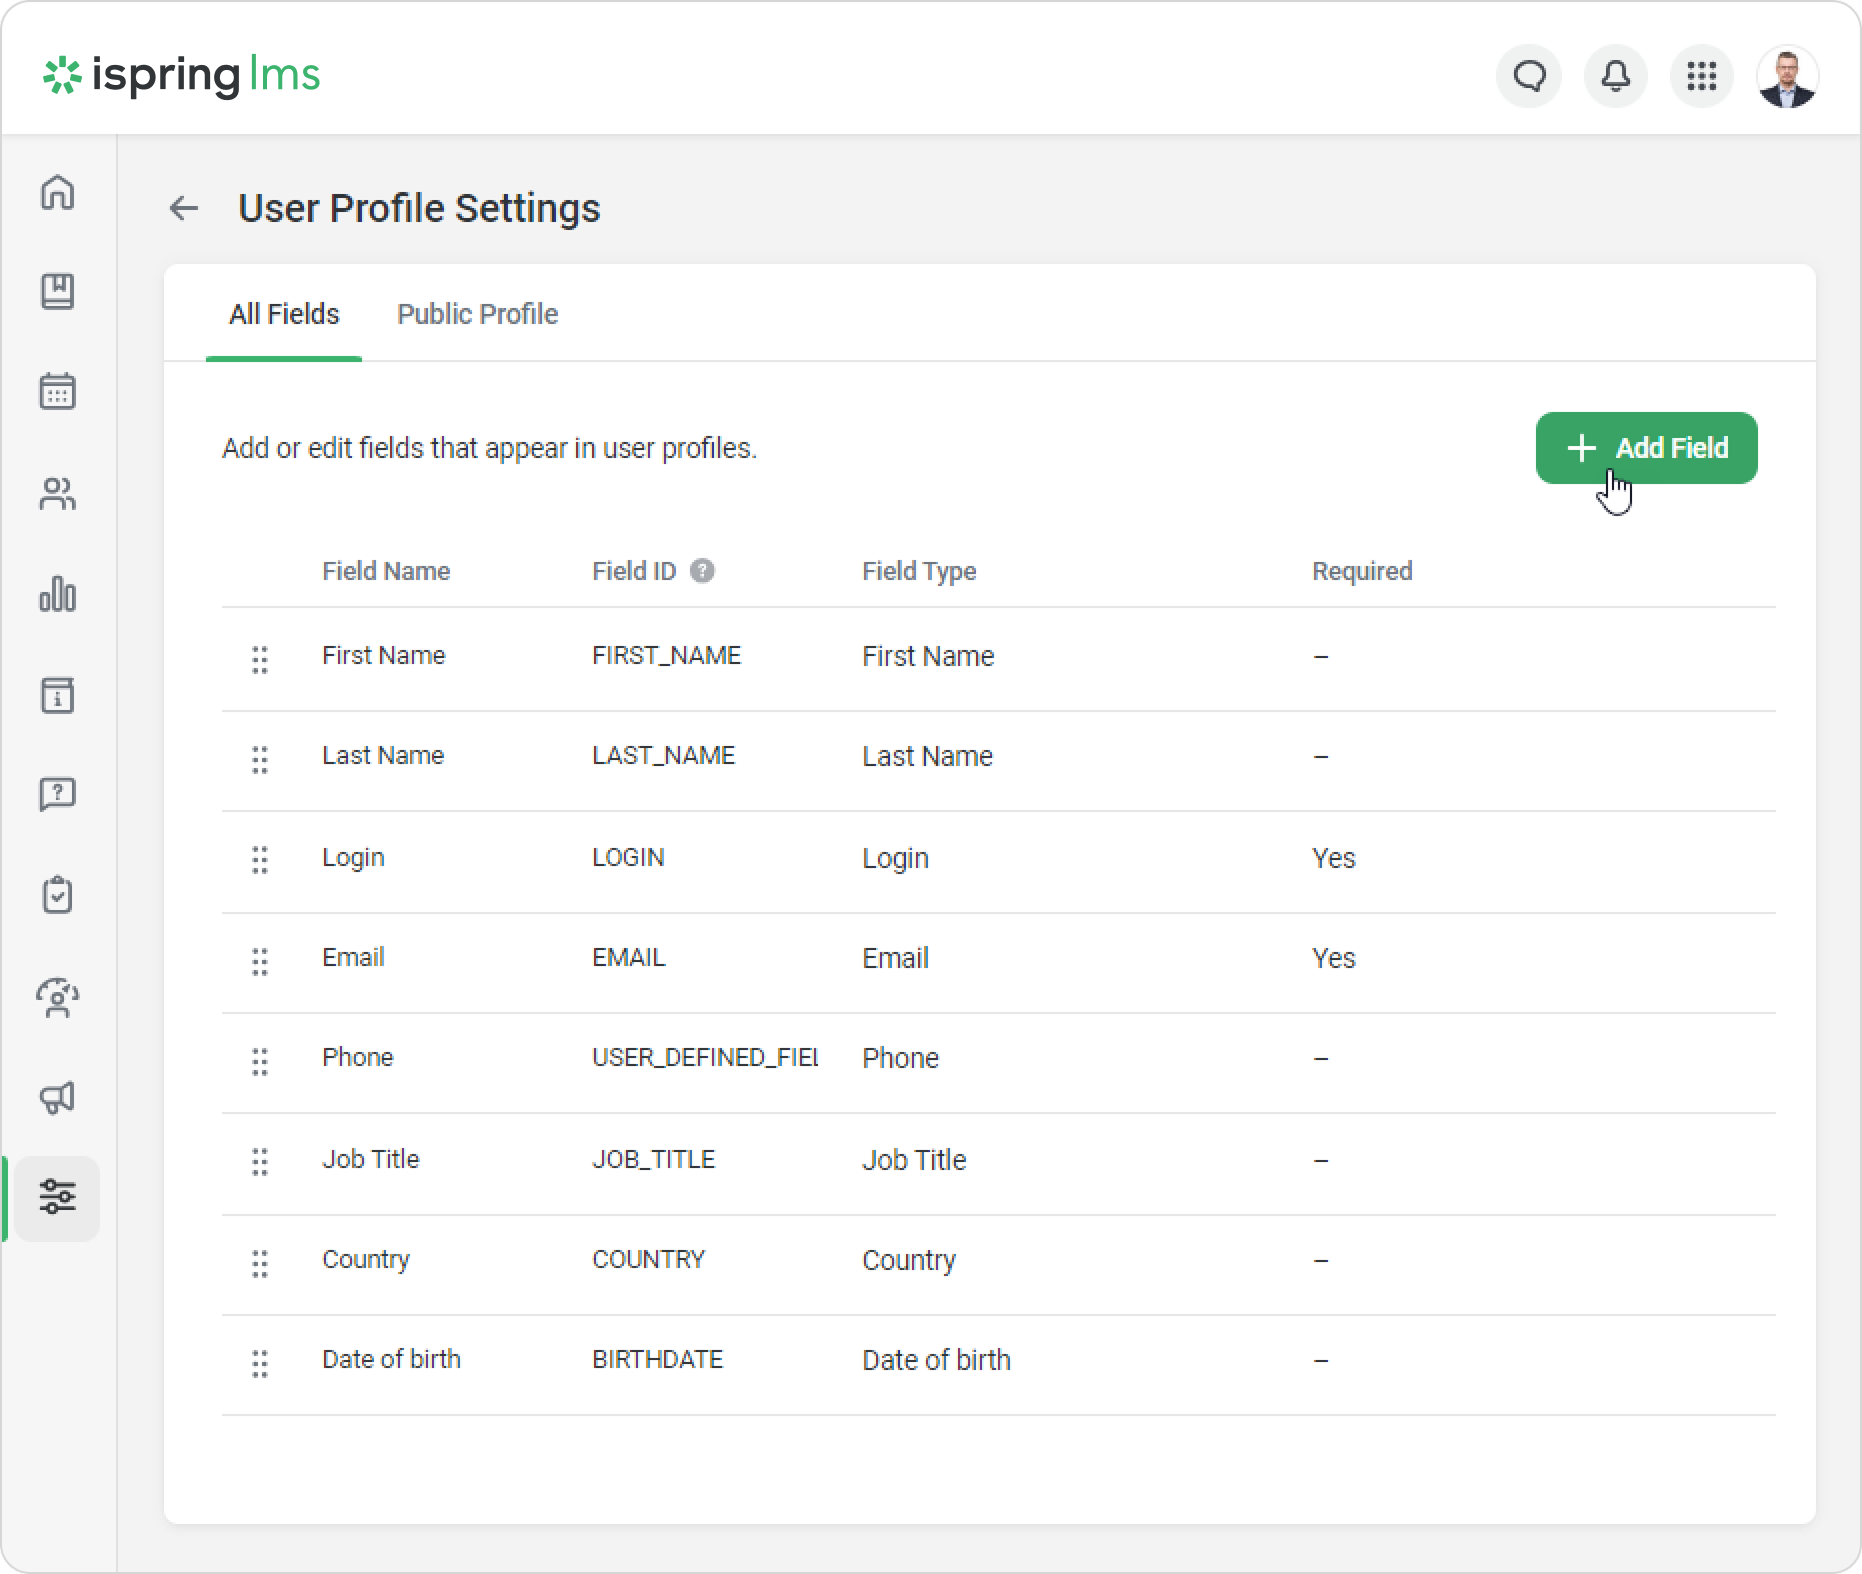Viewport: 1862px width, 1574px height.
Task: Click the Add Field button
Action: [1646, 448]
